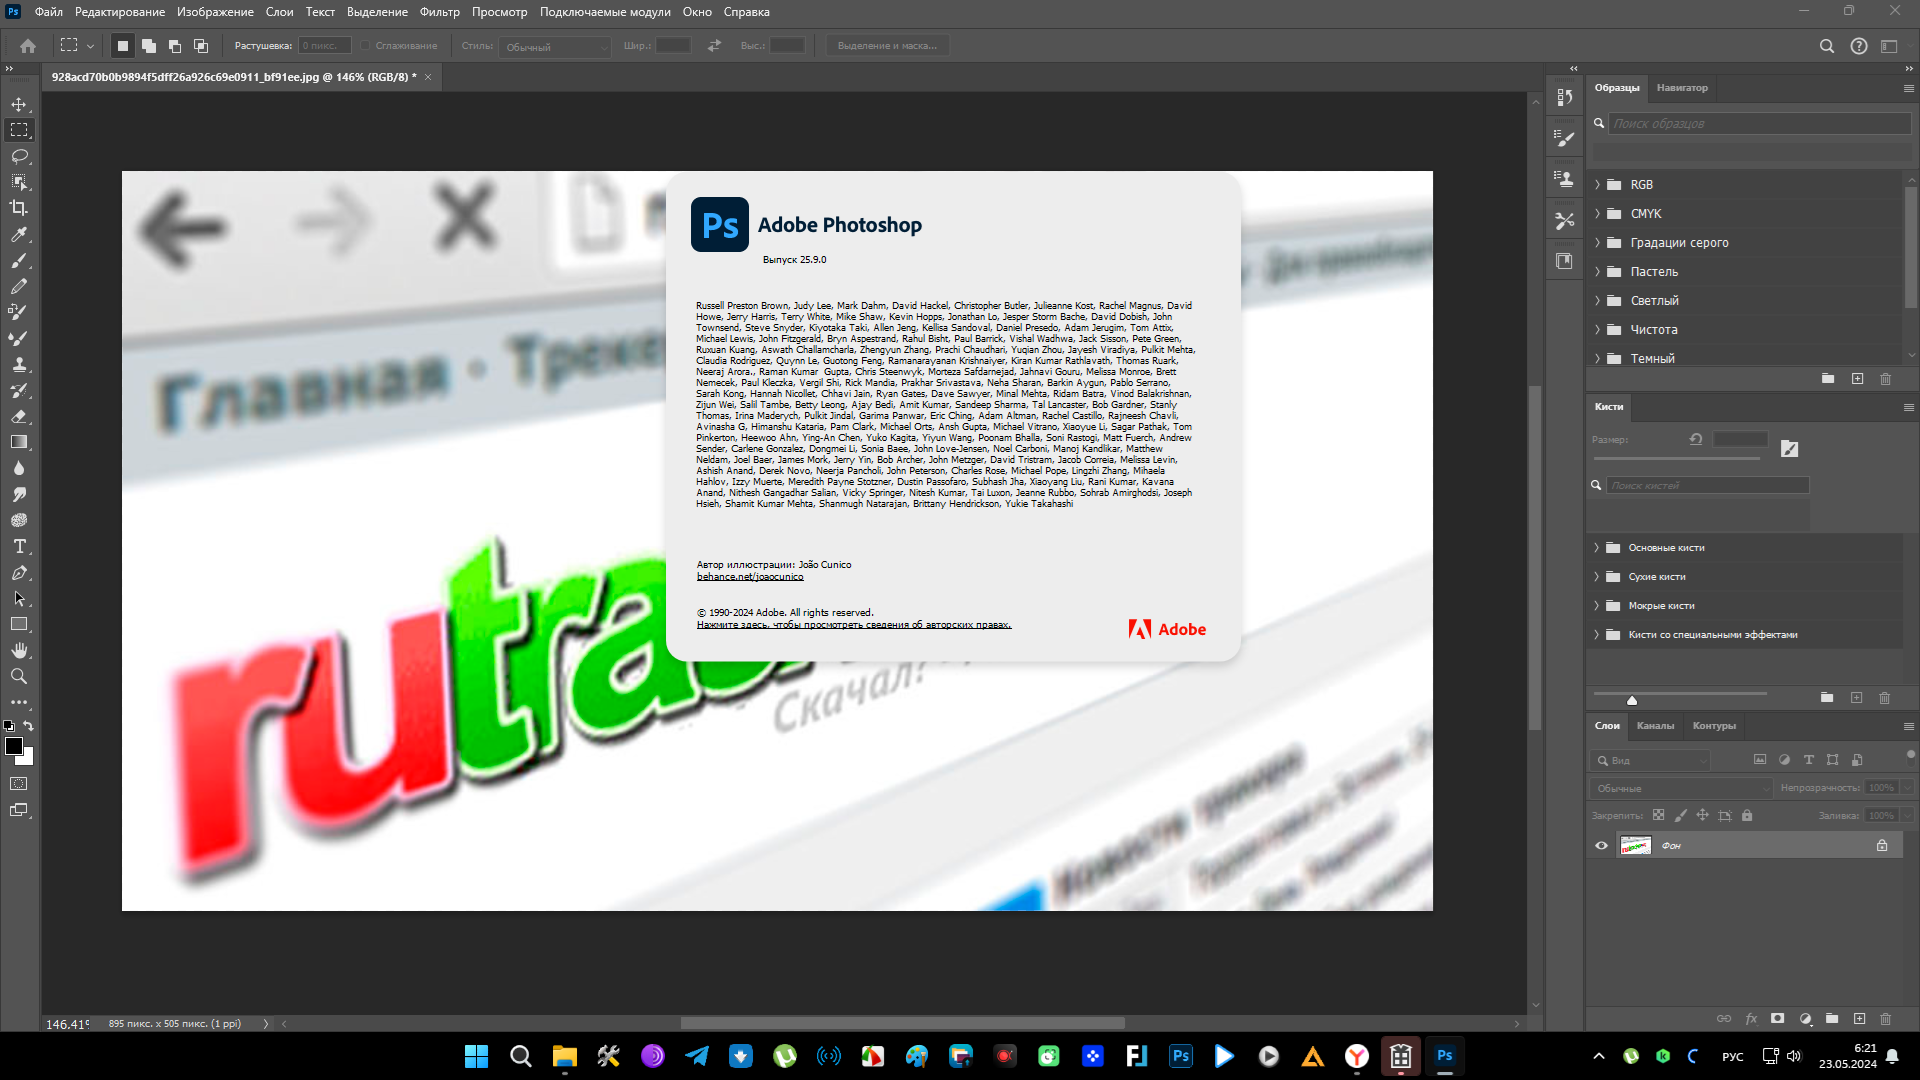Select the Eyedropper tool

coord(19,234)
